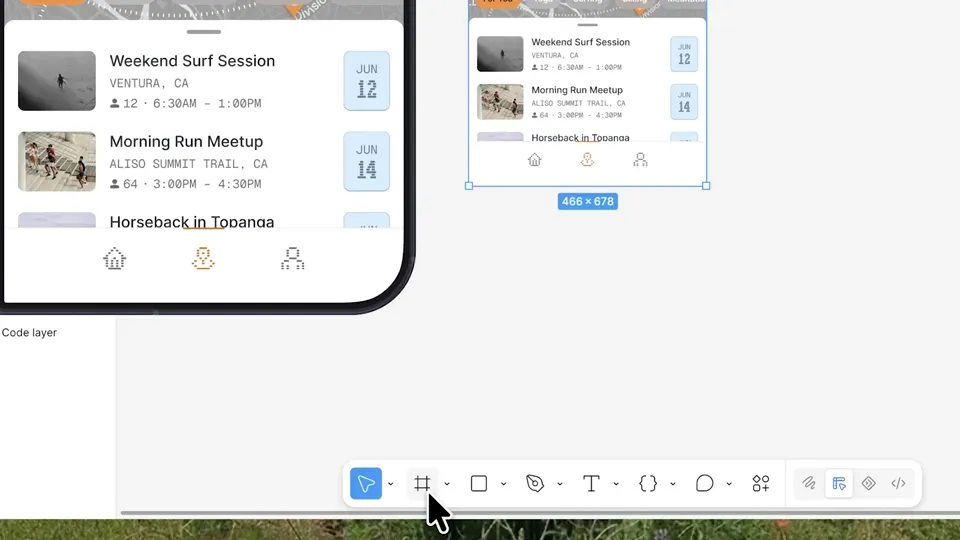Open Comment tool options dropdown

pos(729,484)
